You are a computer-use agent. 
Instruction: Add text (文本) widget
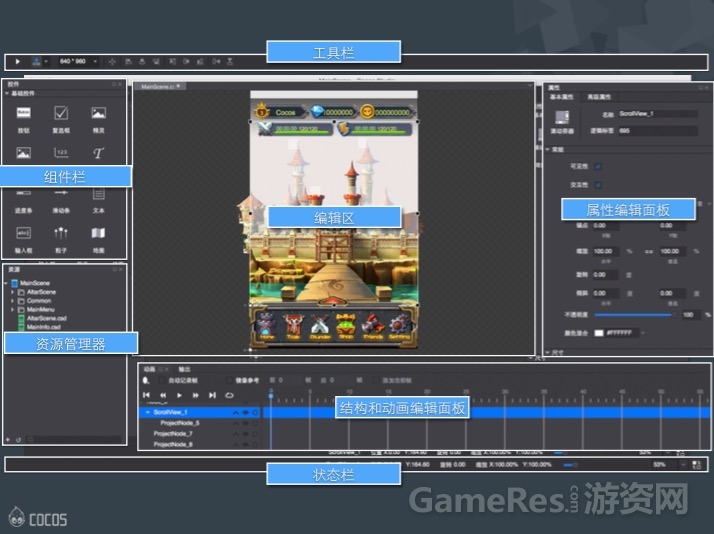coord(98,202)
